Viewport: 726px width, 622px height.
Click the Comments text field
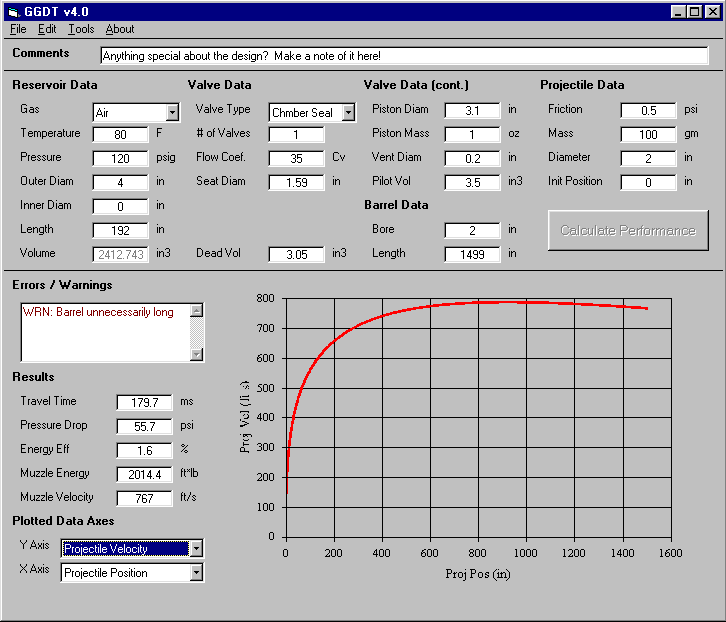404,56
